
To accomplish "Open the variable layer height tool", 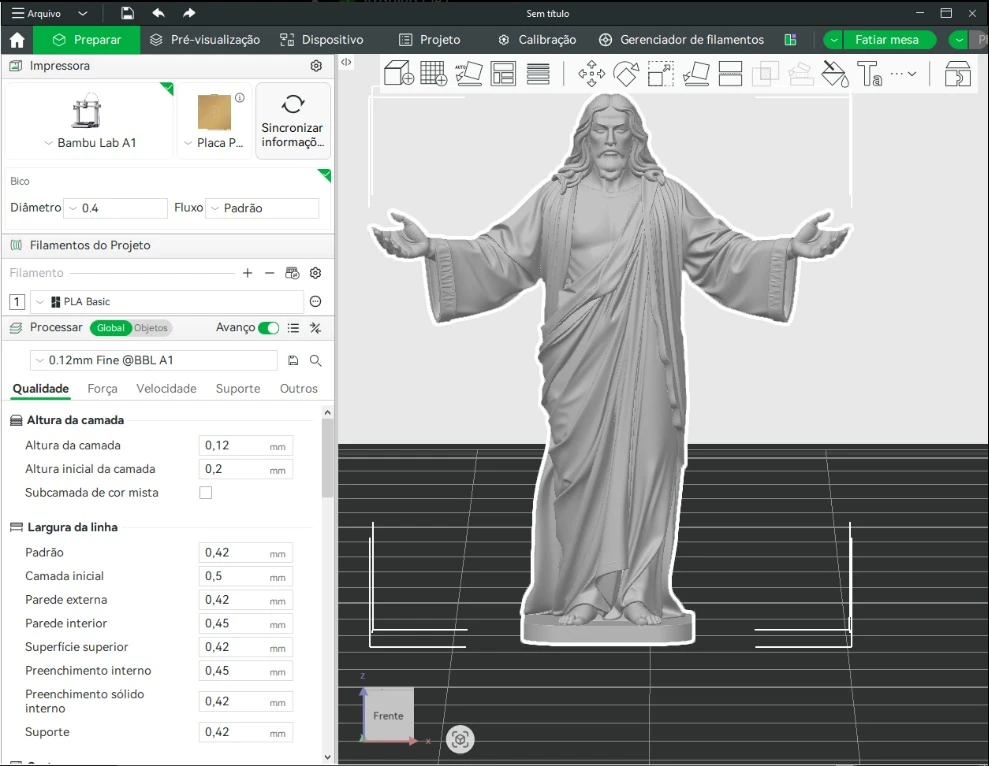I will [538, 73].
